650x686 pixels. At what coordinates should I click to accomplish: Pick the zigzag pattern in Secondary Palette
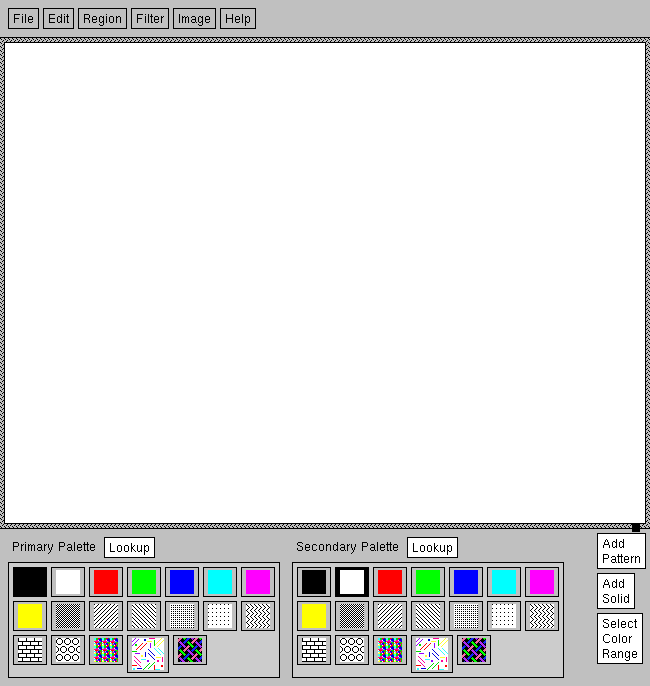tap(542, 616)
